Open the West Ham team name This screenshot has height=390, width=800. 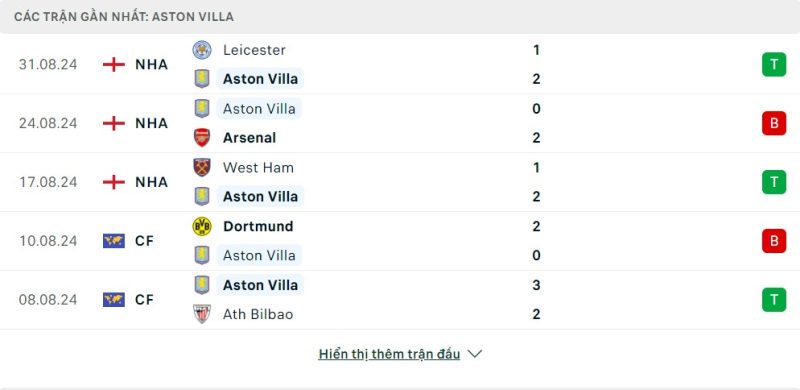click(x=258, y=167)
